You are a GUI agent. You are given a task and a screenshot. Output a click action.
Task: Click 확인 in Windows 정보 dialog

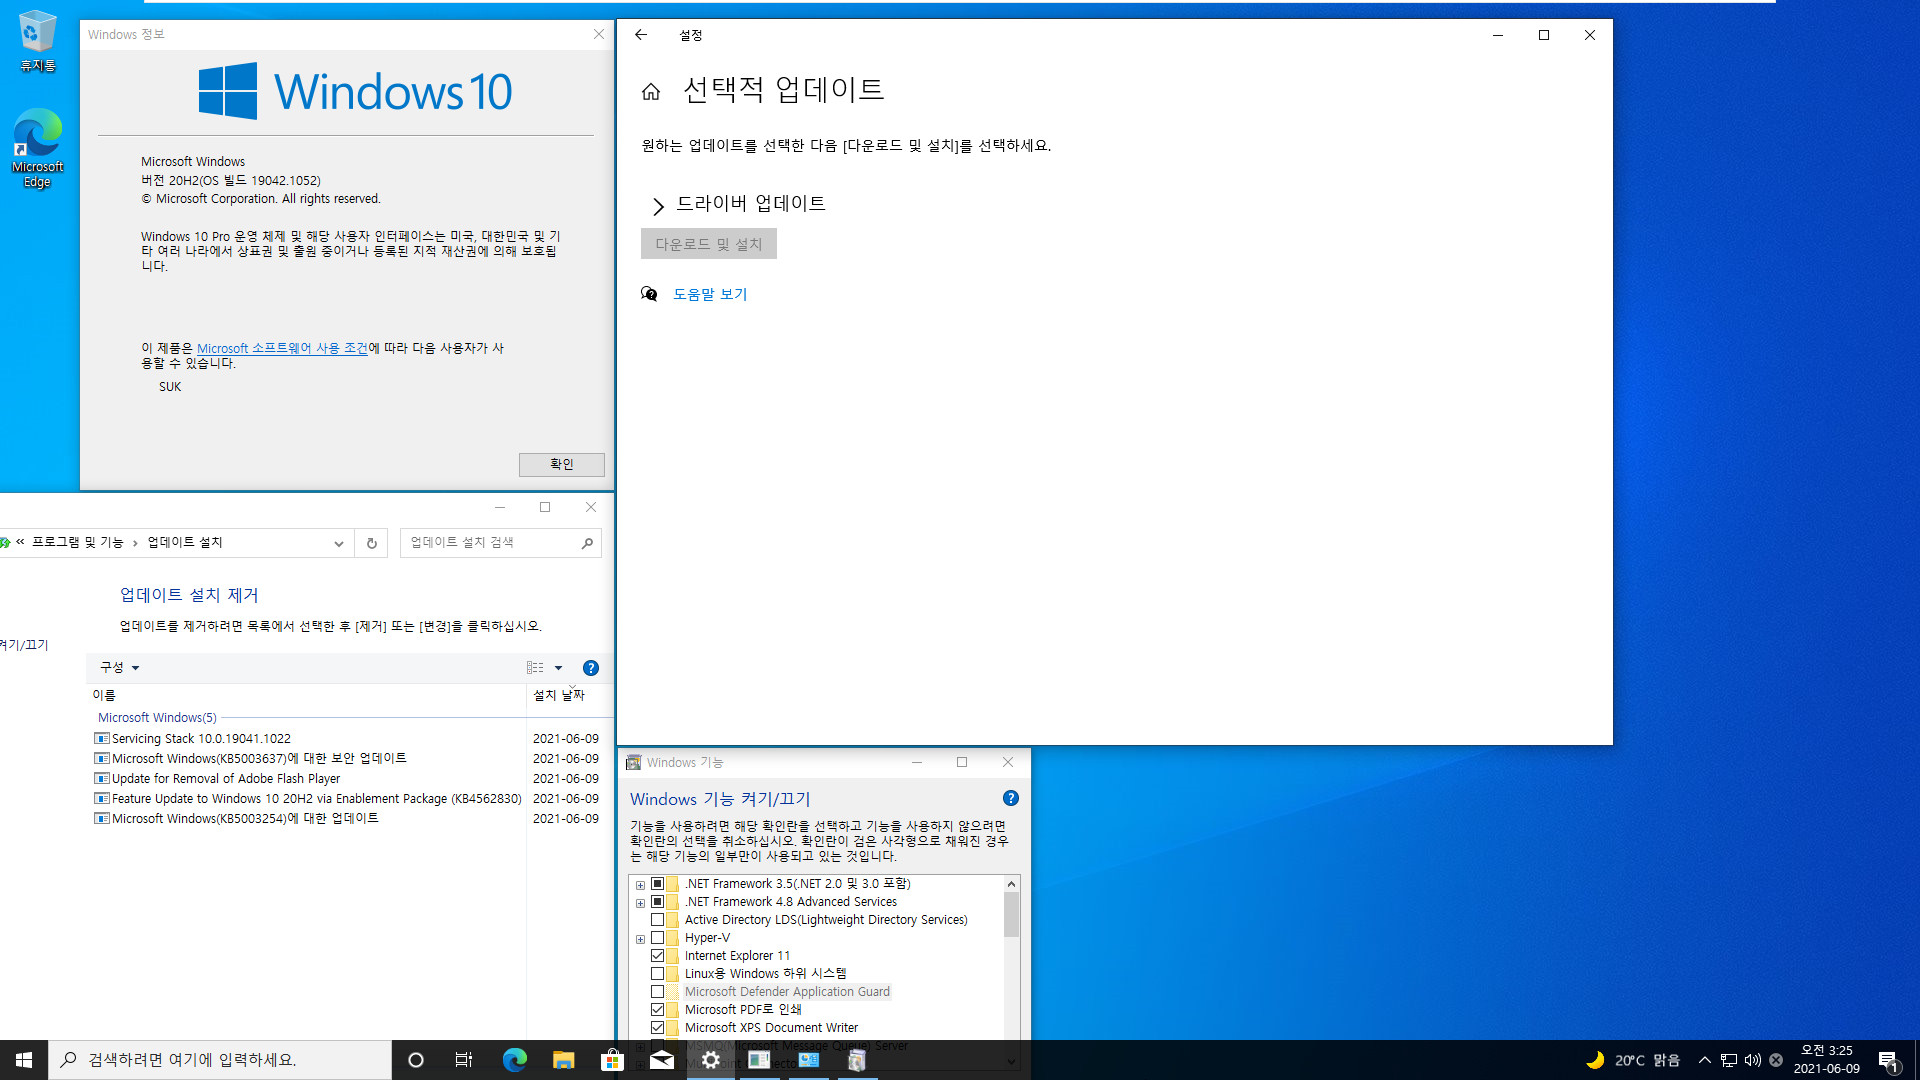coord(562,464)
